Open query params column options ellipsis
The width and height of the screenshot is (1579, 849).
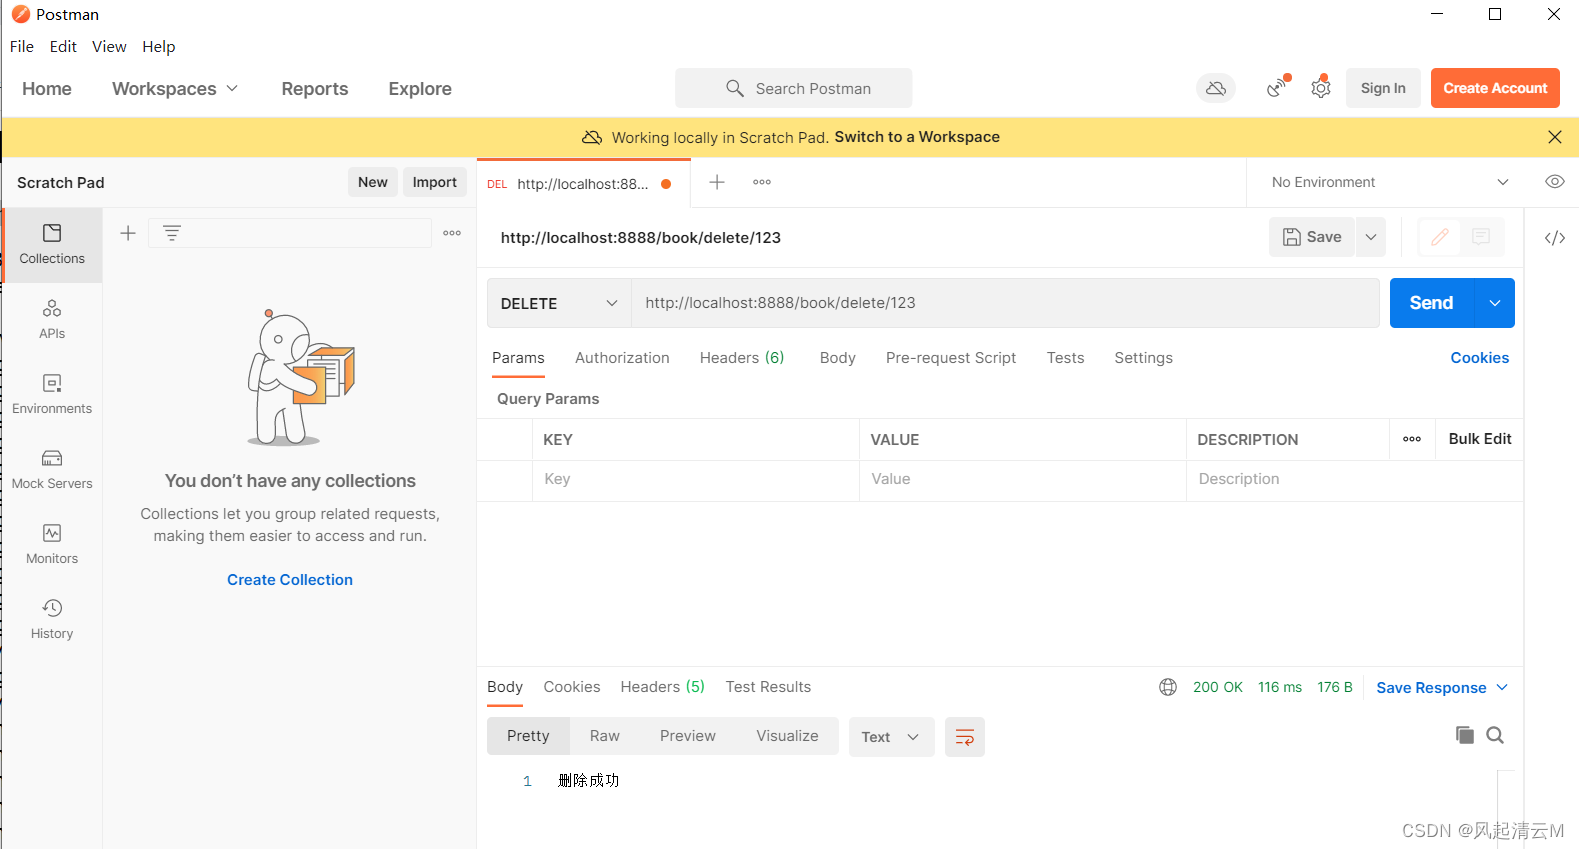tap(1412, 439)
